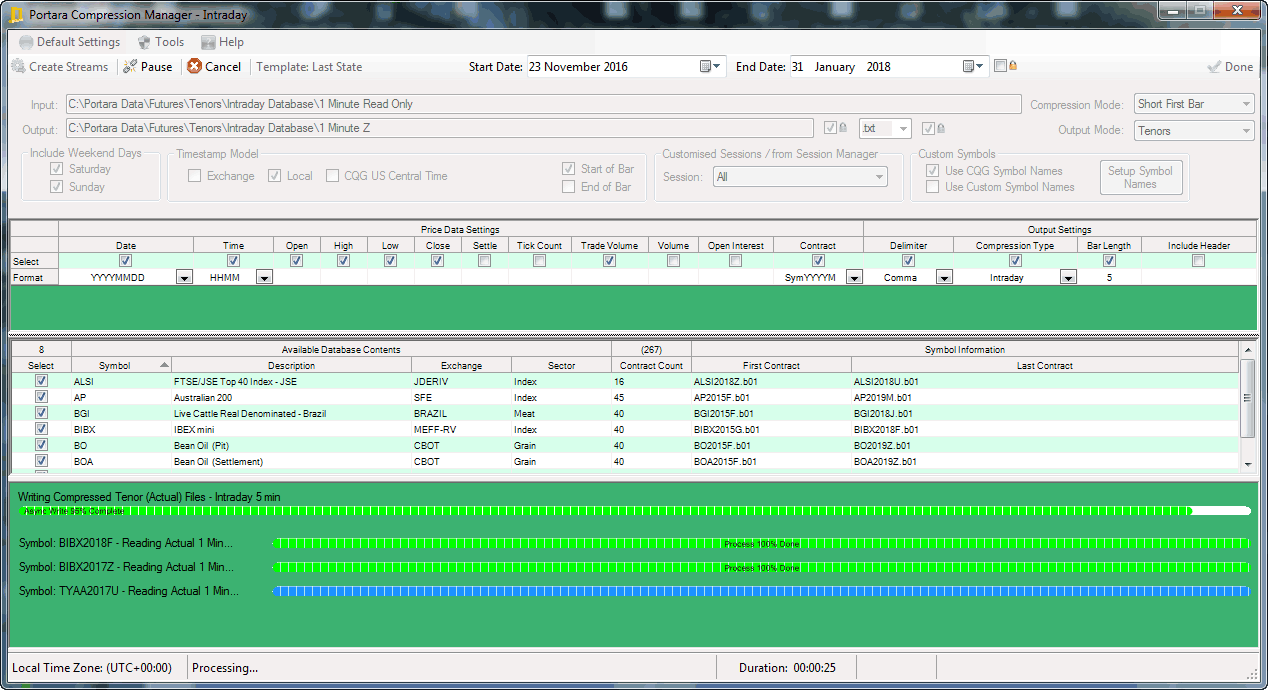Open the Comma delimiter dropdown

(x=944, y=278)
